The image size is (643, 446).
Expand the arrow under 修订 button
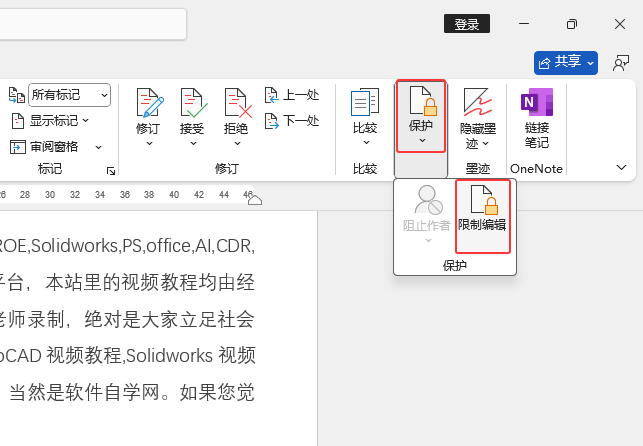149,143
